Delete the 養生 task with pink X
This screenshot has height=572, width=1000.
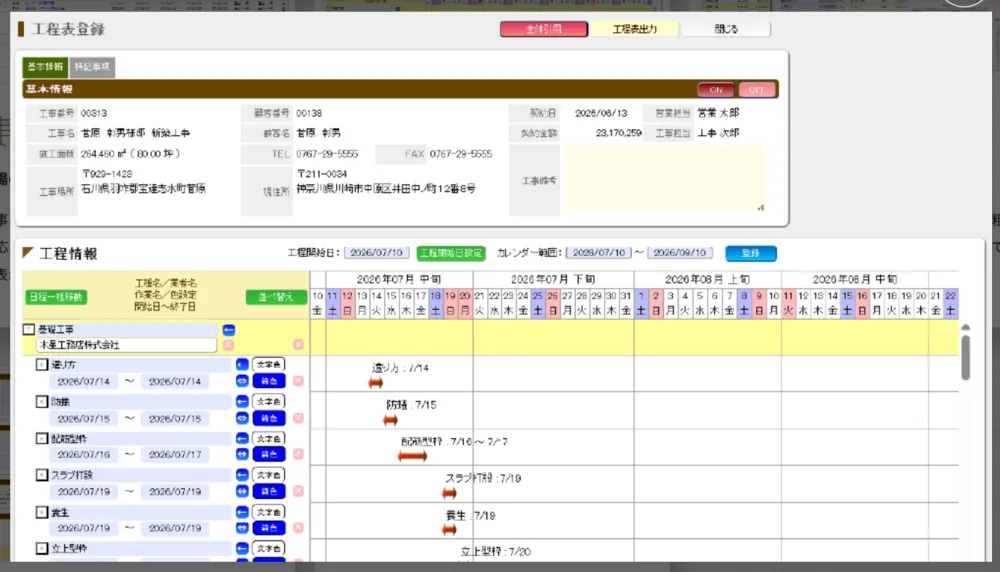[298, 528]
